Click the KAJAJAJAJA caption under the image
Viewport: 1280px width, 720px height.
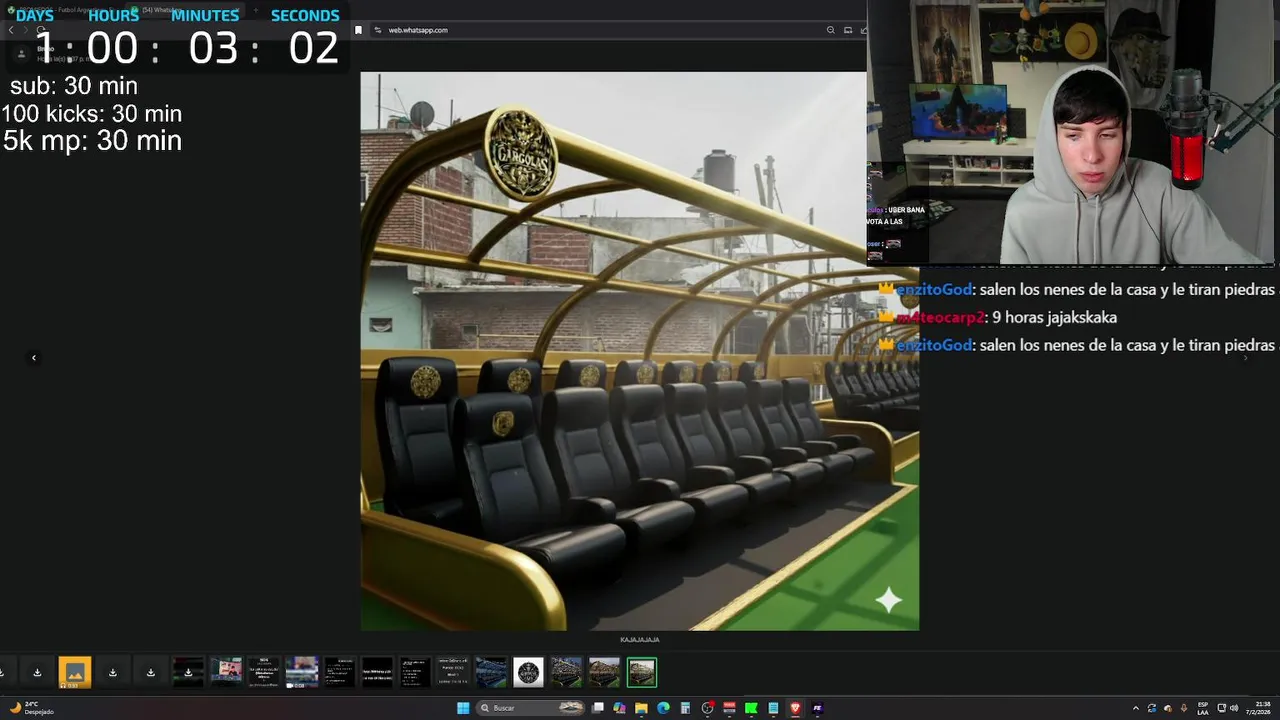(640, 639)
